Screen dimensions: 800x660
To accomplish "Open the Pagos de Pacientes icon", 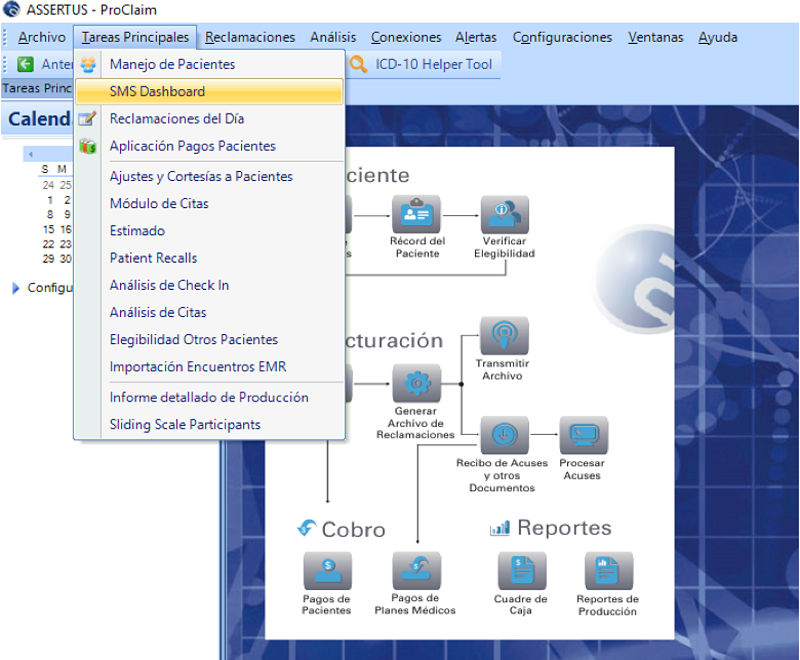I will click(327, 571).
